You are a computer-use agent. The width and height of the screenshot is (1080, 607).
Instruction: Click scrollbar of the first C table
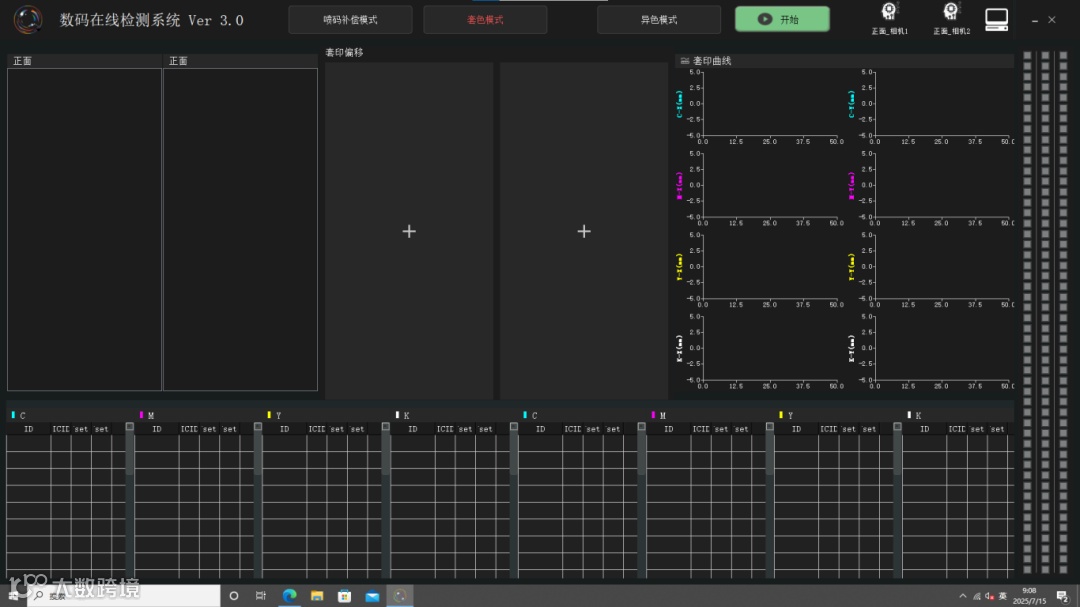pyautogui.click(x=129, y=500)
